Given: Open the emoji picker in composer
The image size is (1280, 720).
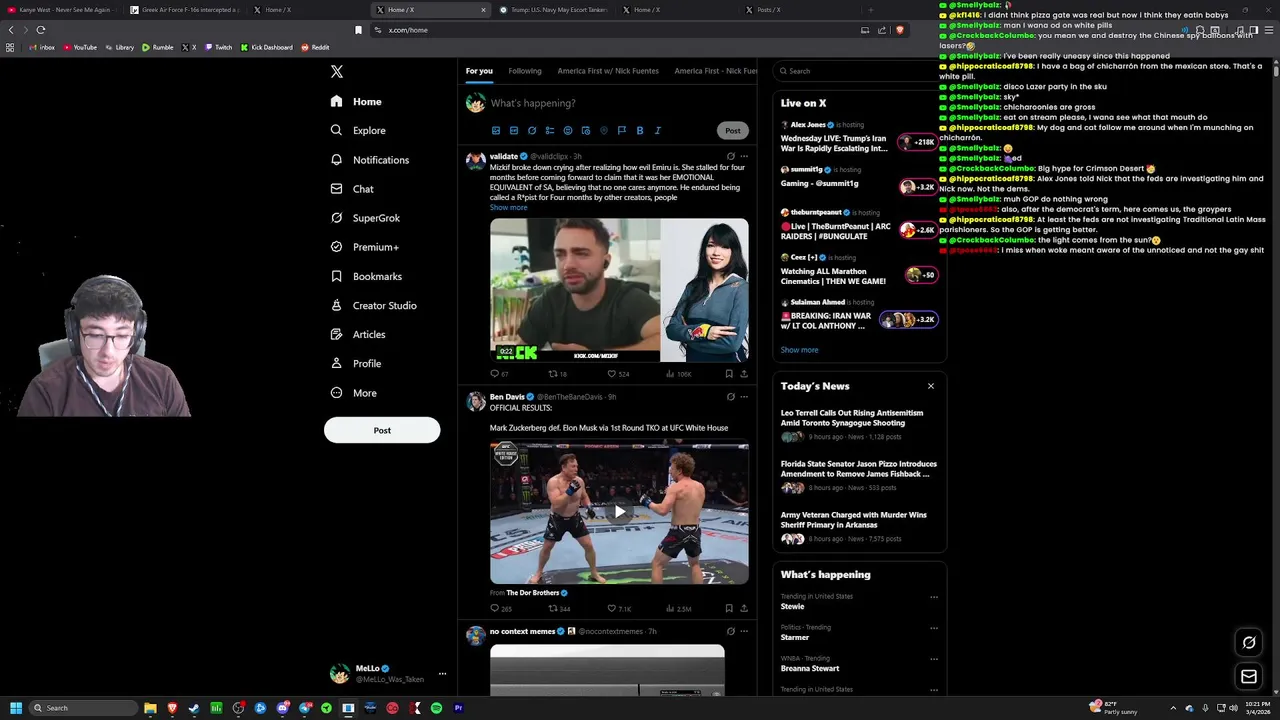Looking at the screenshot, I should tap(568, 130).
